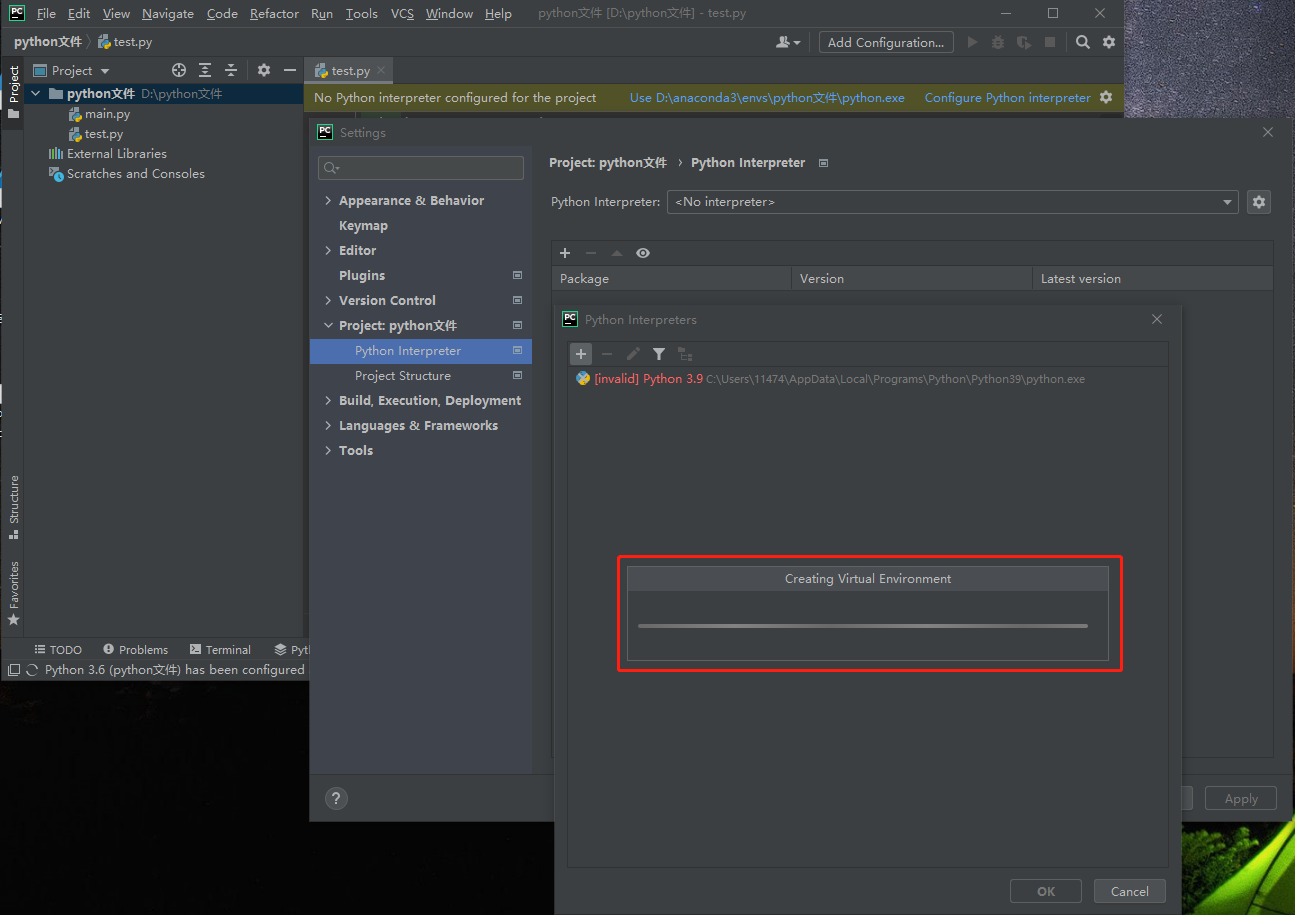Expand Version Control settings section
1295x915 pixels.
click(328, 301)
